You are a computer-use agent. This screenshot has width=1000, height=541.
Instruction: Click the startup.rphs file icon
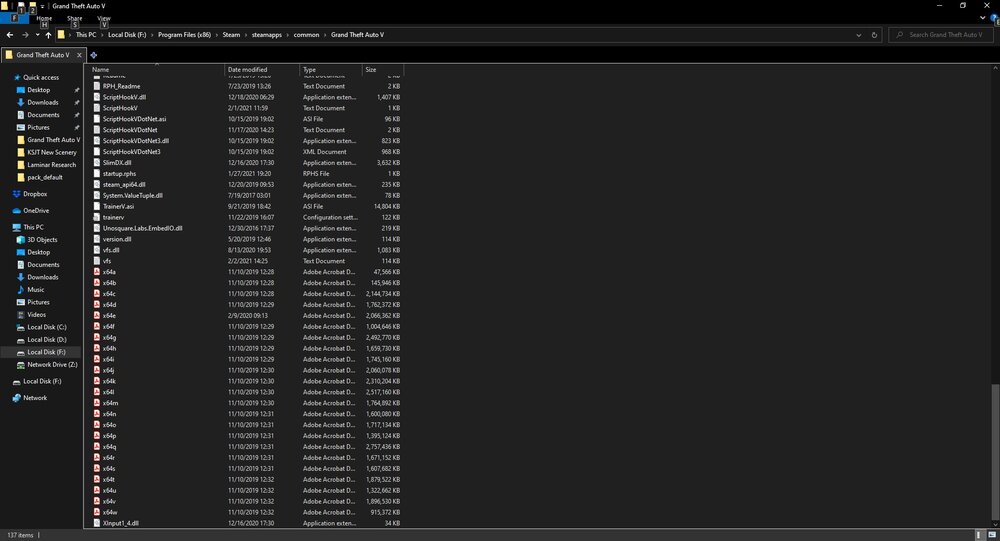(97, 174)
